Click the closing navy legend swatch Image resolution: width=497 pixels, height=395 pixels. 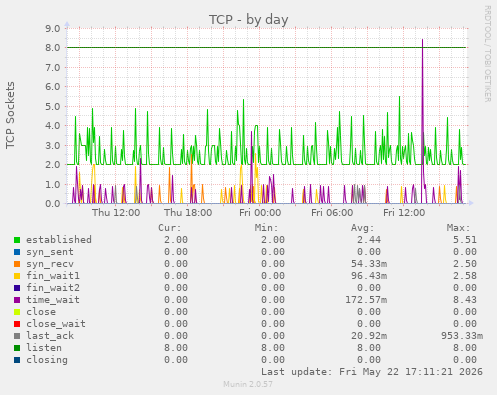(x=17, y=360)
